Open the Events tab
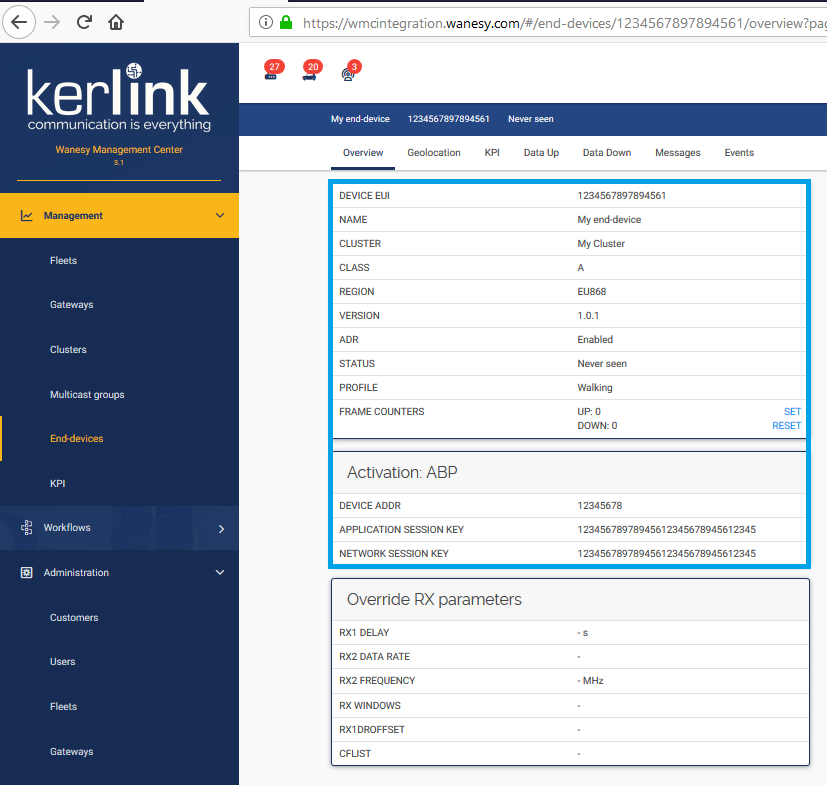827x785 pixels. click(x=739, y=153)
